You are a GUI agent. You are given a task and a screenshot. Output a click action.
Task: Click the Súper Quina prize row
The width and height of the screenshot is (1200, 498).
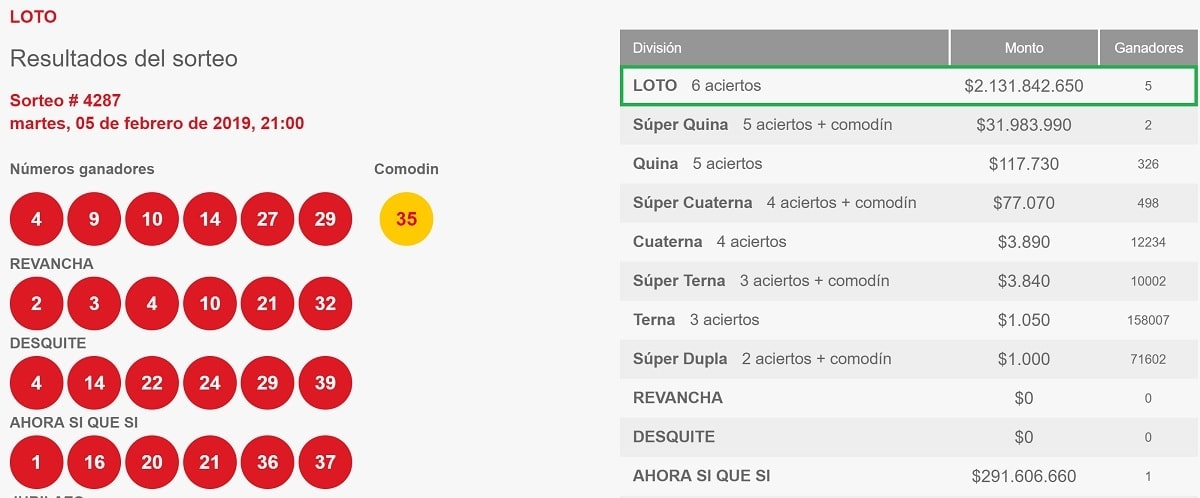coord(908,125)
